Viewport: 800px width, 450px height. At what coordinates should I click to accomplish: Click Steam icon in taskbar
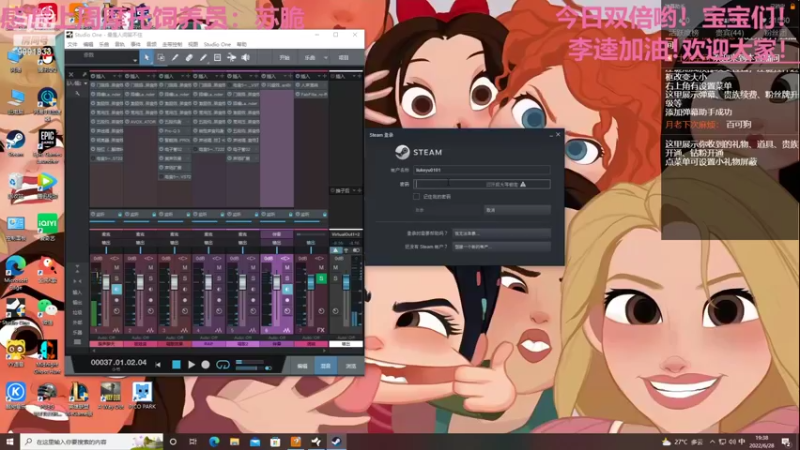tap(336, 441)
